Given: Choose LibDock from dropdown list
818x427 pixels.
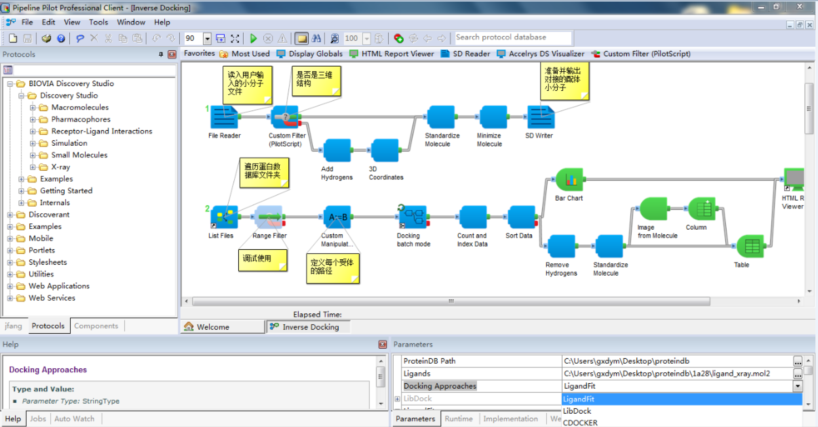Looking at the screenshot, I should [681, 411].
